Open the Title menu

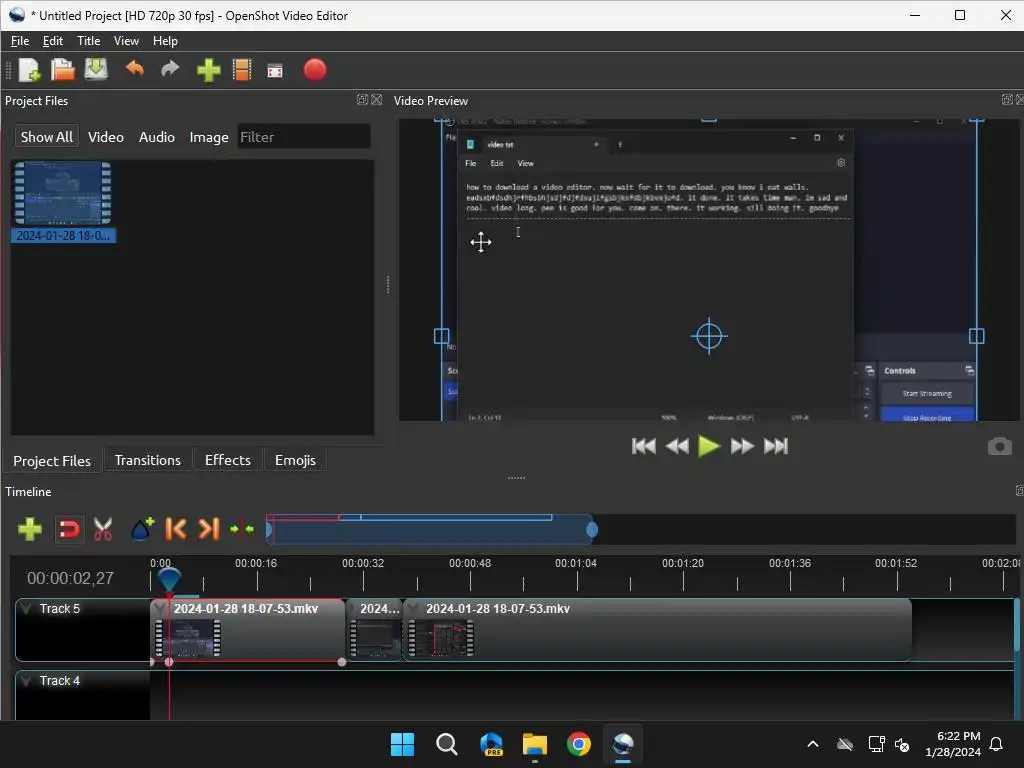88,40
